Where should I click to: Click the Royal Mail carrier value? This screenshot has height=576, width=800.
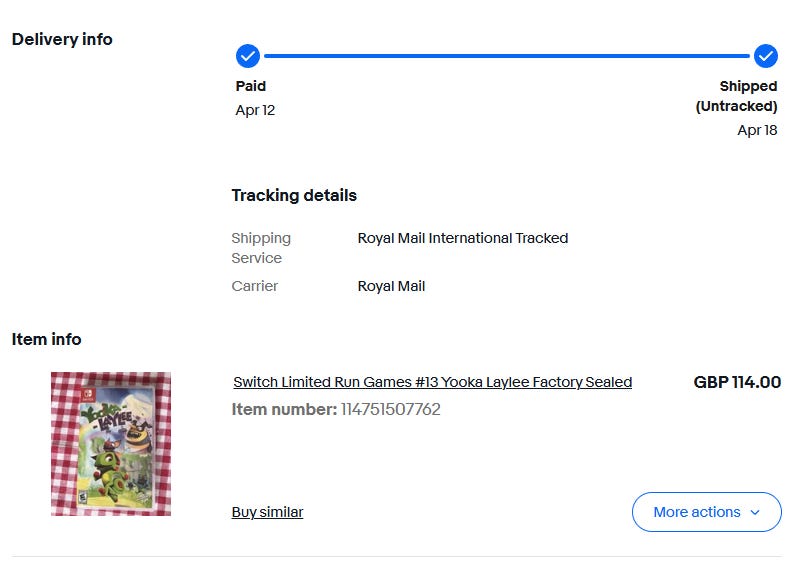[x=391, y=286]
